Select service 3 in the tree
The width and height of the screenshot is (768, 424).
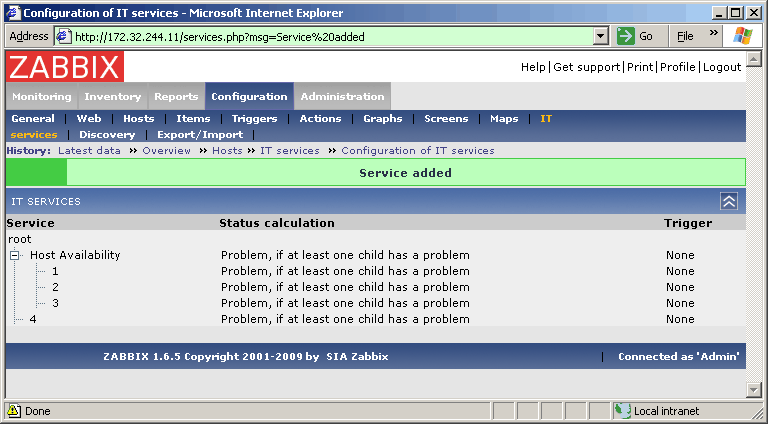click(55, 304)
